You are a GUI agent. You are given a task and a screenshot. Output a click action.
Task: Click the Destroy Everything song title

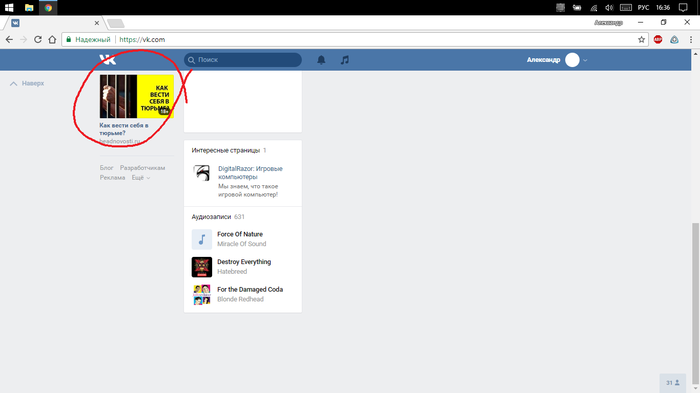(x=244, y=262)
